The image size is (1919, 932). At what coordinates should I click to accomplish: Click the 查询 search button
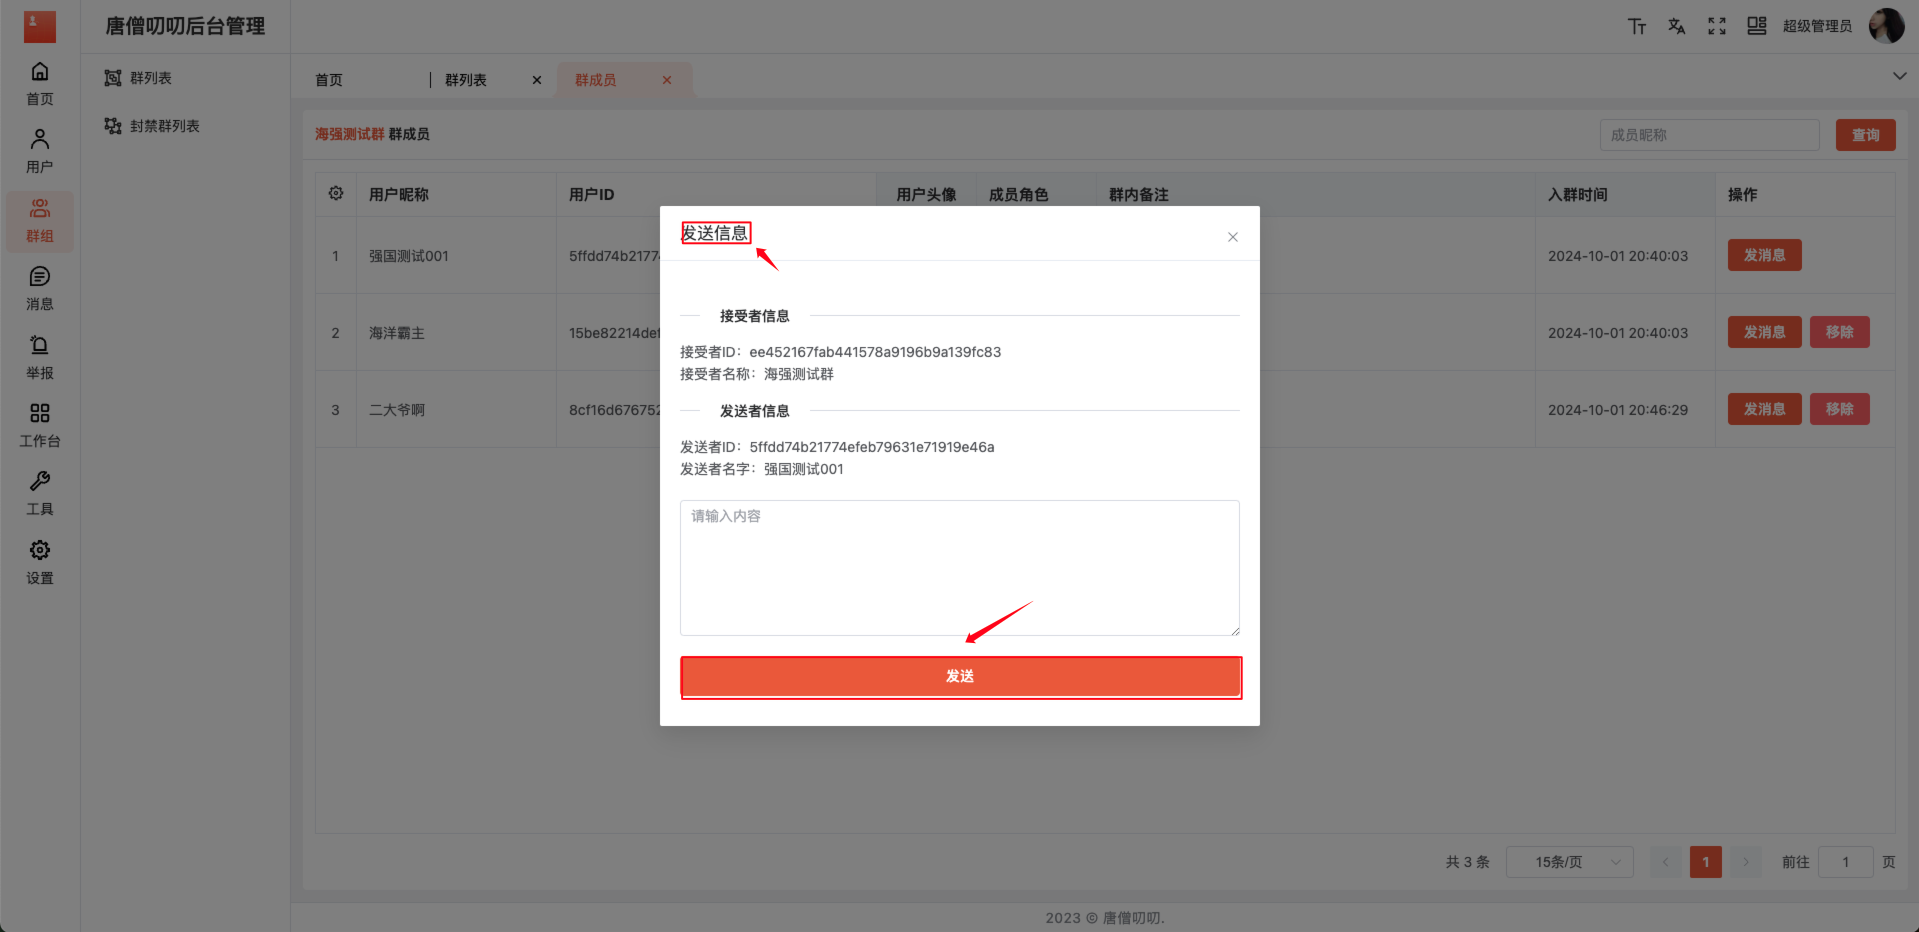click(x=1864, y=134)
